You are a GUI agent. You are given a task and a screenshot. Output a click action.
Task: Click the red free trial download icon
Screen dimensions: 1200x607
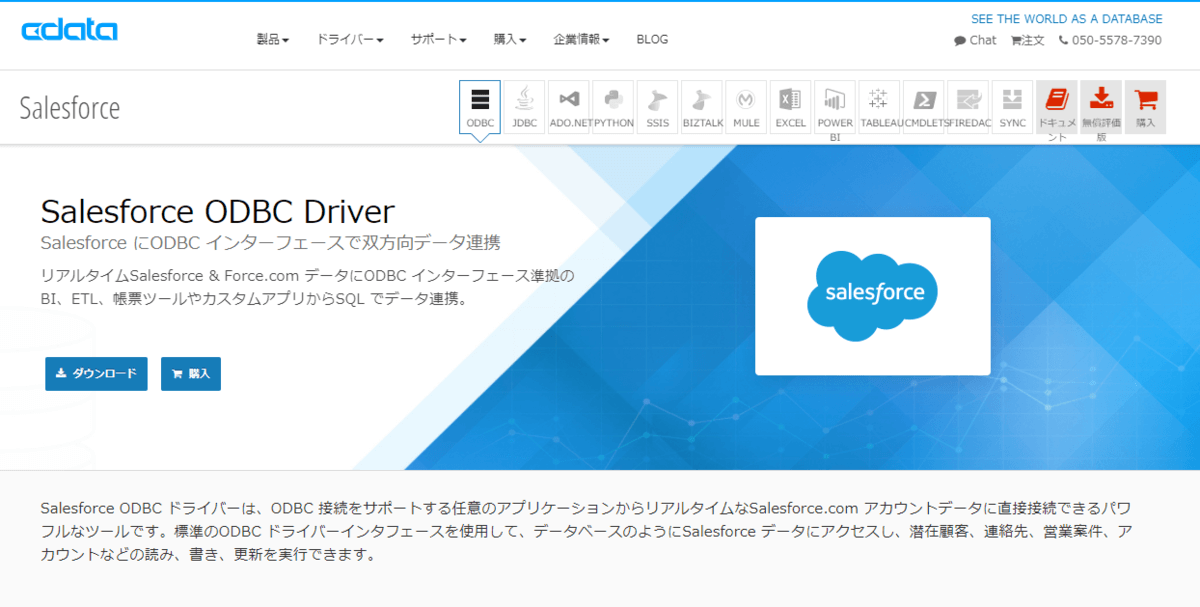(x=1101, y=107)
